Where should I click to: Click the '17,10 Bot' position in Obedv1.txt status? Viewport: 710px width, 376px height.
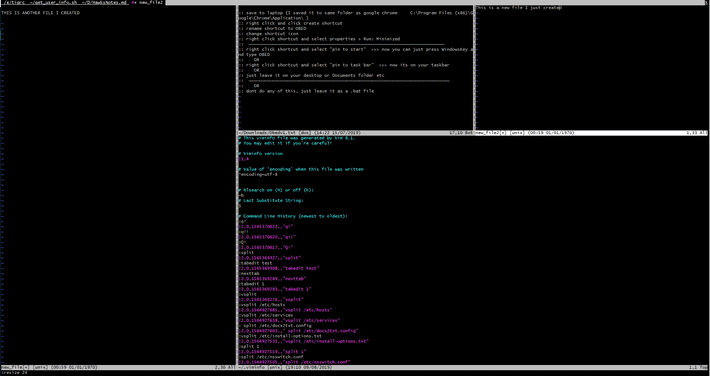tap(461, 133)
